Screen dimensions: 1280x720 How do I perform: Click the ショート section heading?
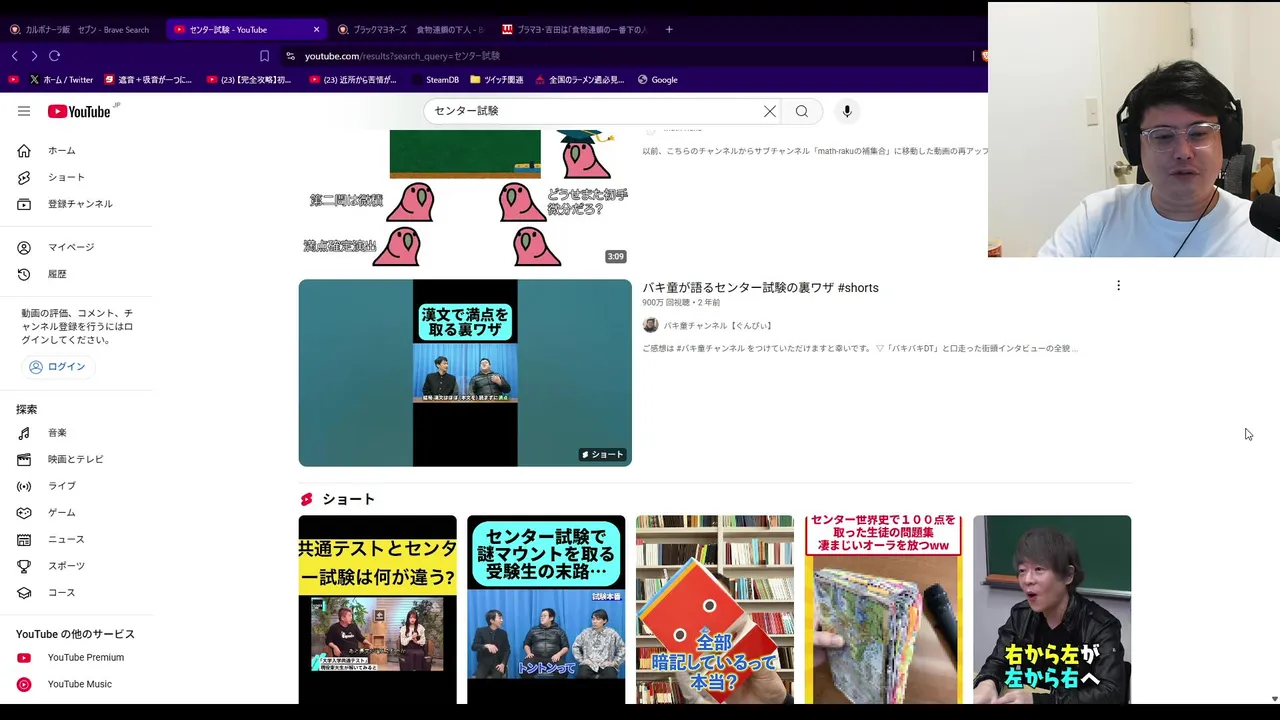348,500
